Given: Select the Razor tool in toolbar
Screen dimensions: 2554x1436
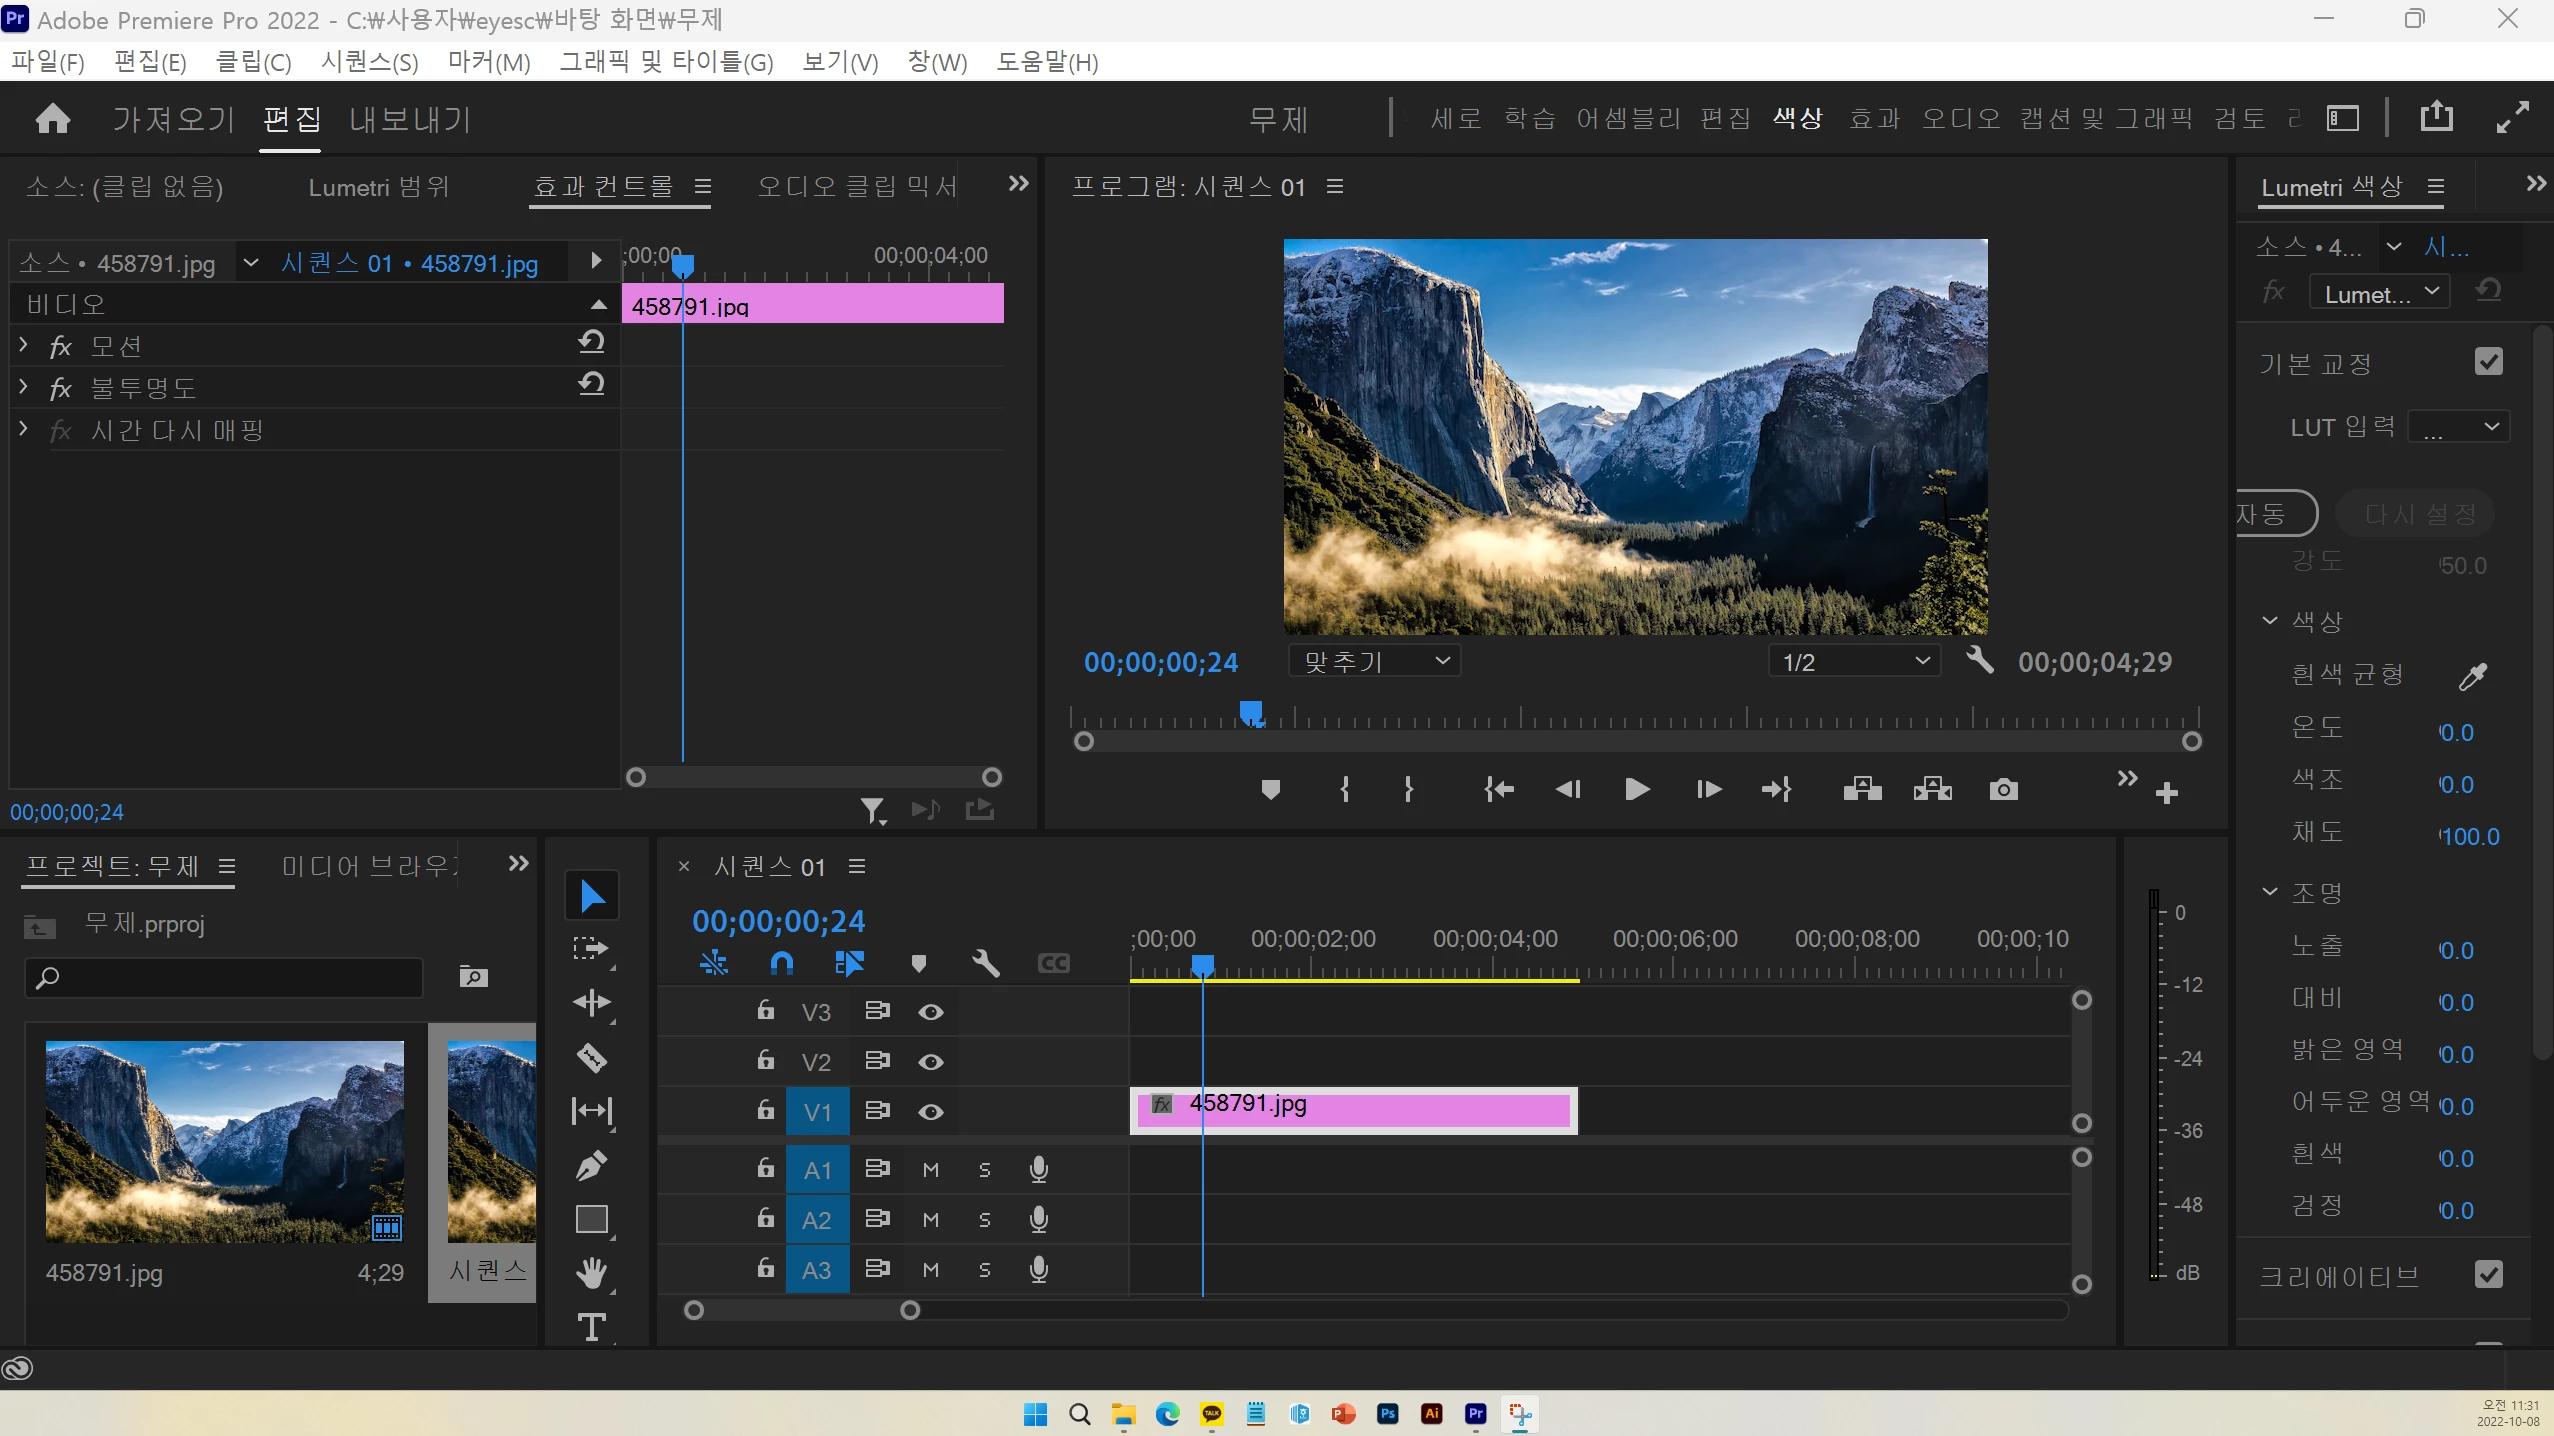Looking at the screenshot, I should (591, 1057).
